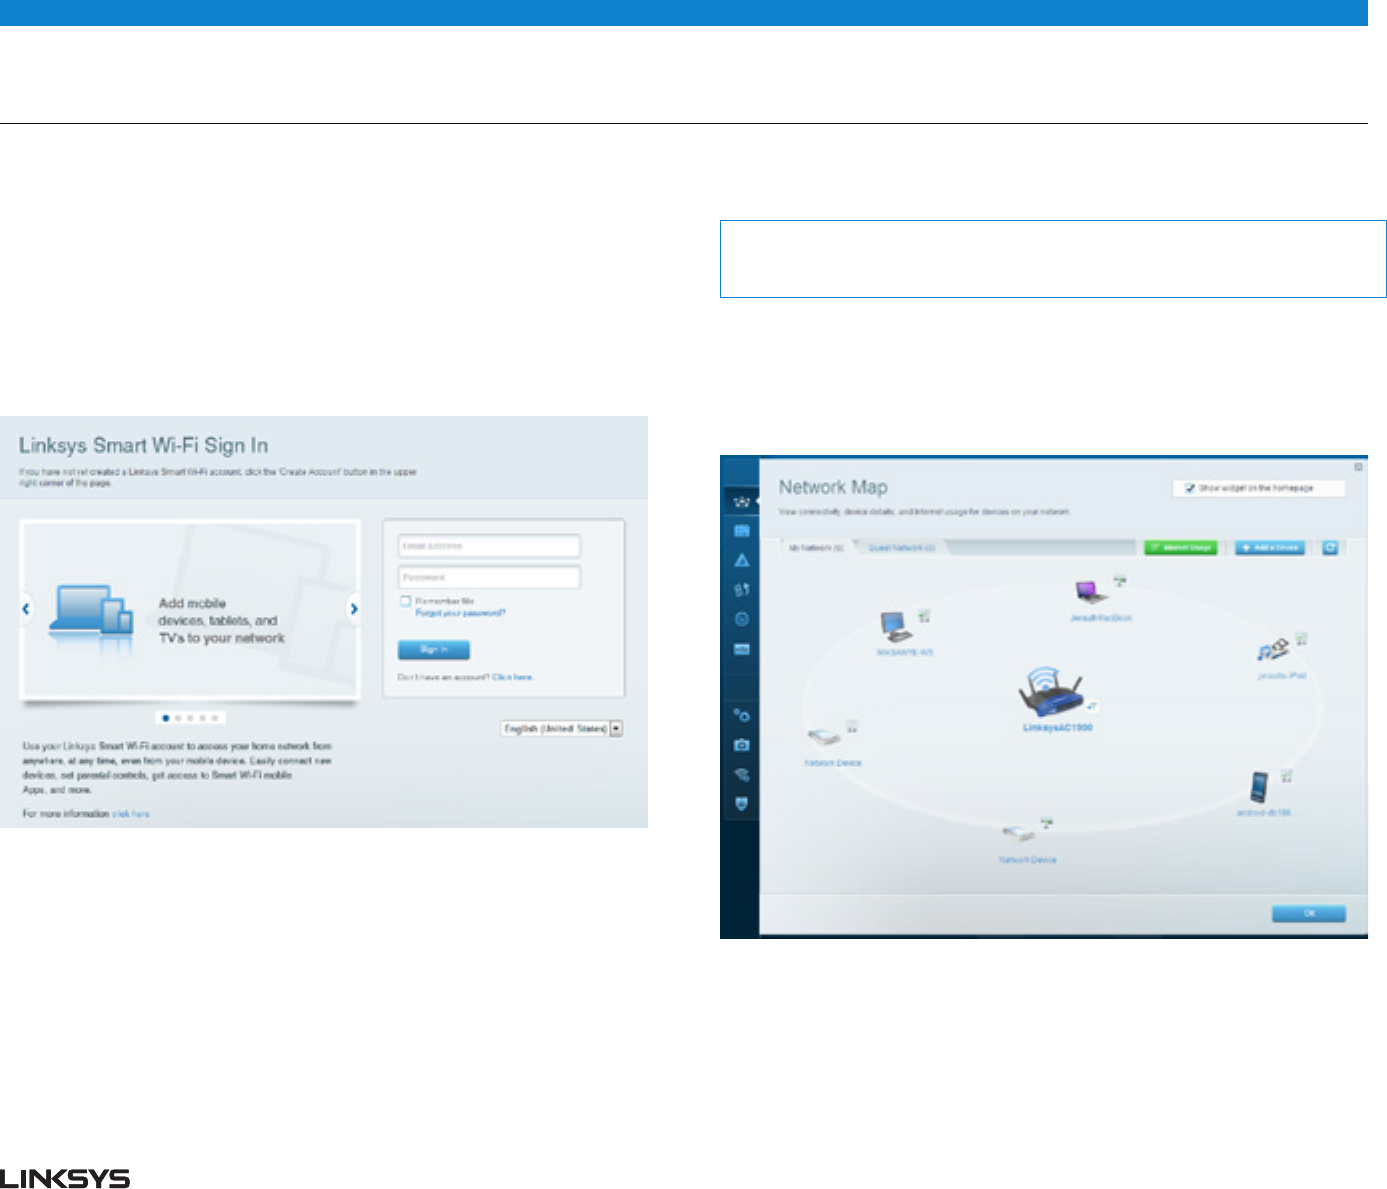Click the green Internet Usage button
Screen dimensions: 1387x1189
coord(1181,548)
